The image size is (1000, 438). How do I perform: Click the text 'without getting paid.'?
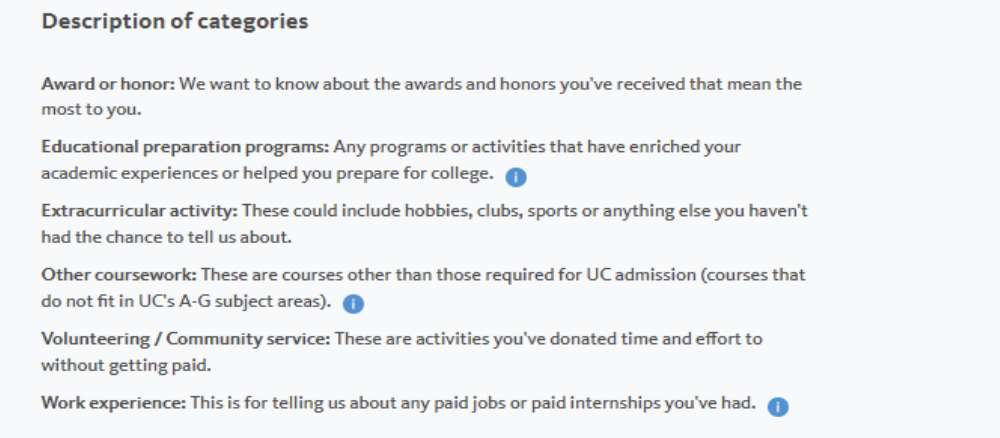pos(126,365)
